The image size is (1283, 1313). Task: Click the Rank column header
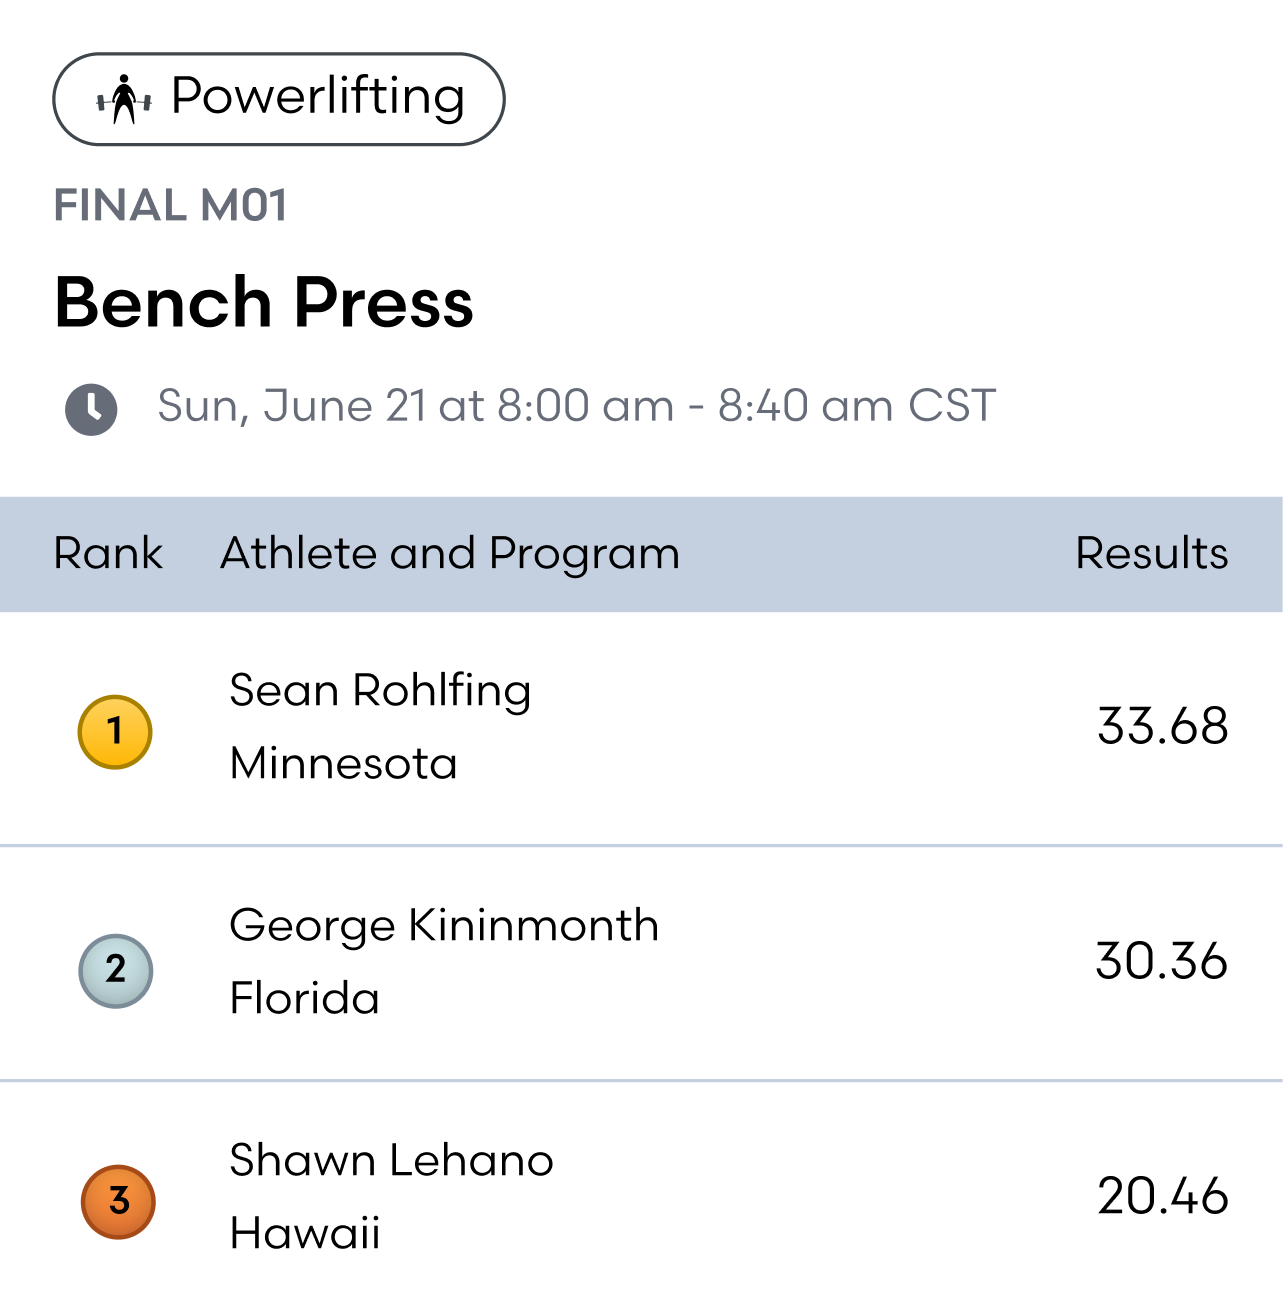coord(108,554)
